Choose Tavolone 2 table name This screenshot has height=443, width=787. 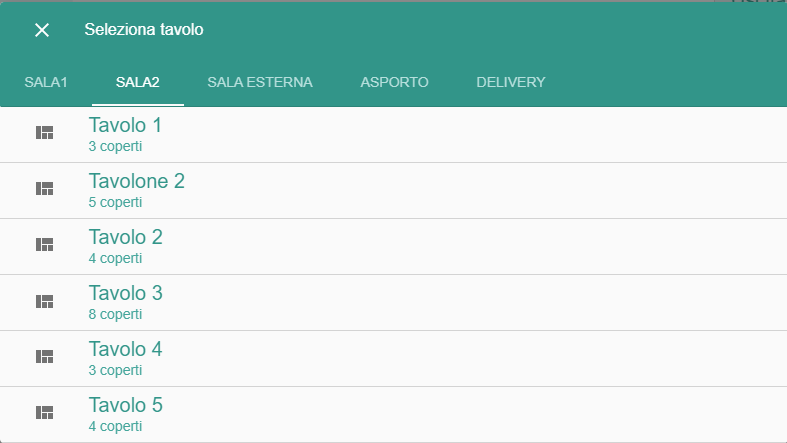point(137,181)
